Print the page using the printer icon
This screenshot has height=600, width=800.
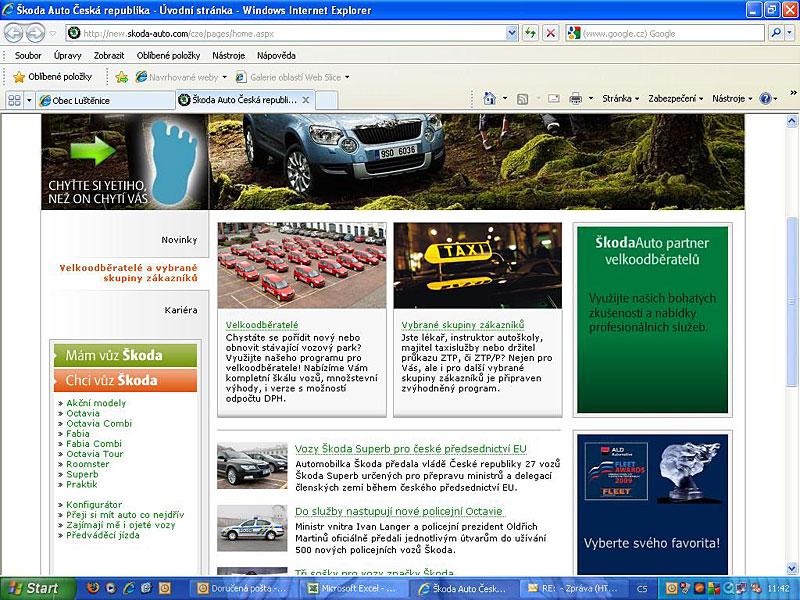(576, 98)
